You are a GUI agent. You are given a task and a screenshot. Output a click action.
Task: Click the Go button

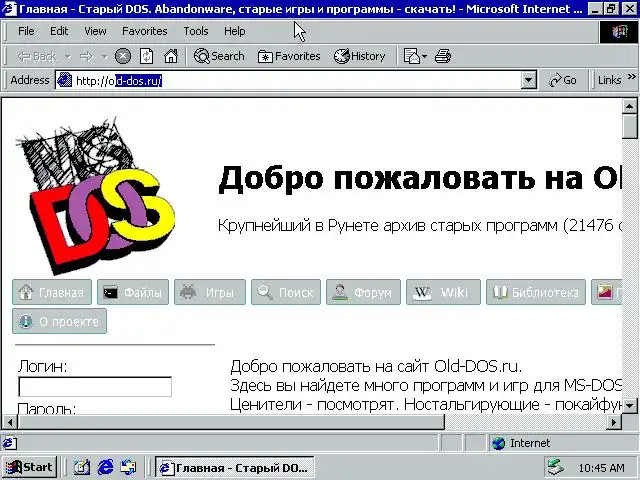563,80
